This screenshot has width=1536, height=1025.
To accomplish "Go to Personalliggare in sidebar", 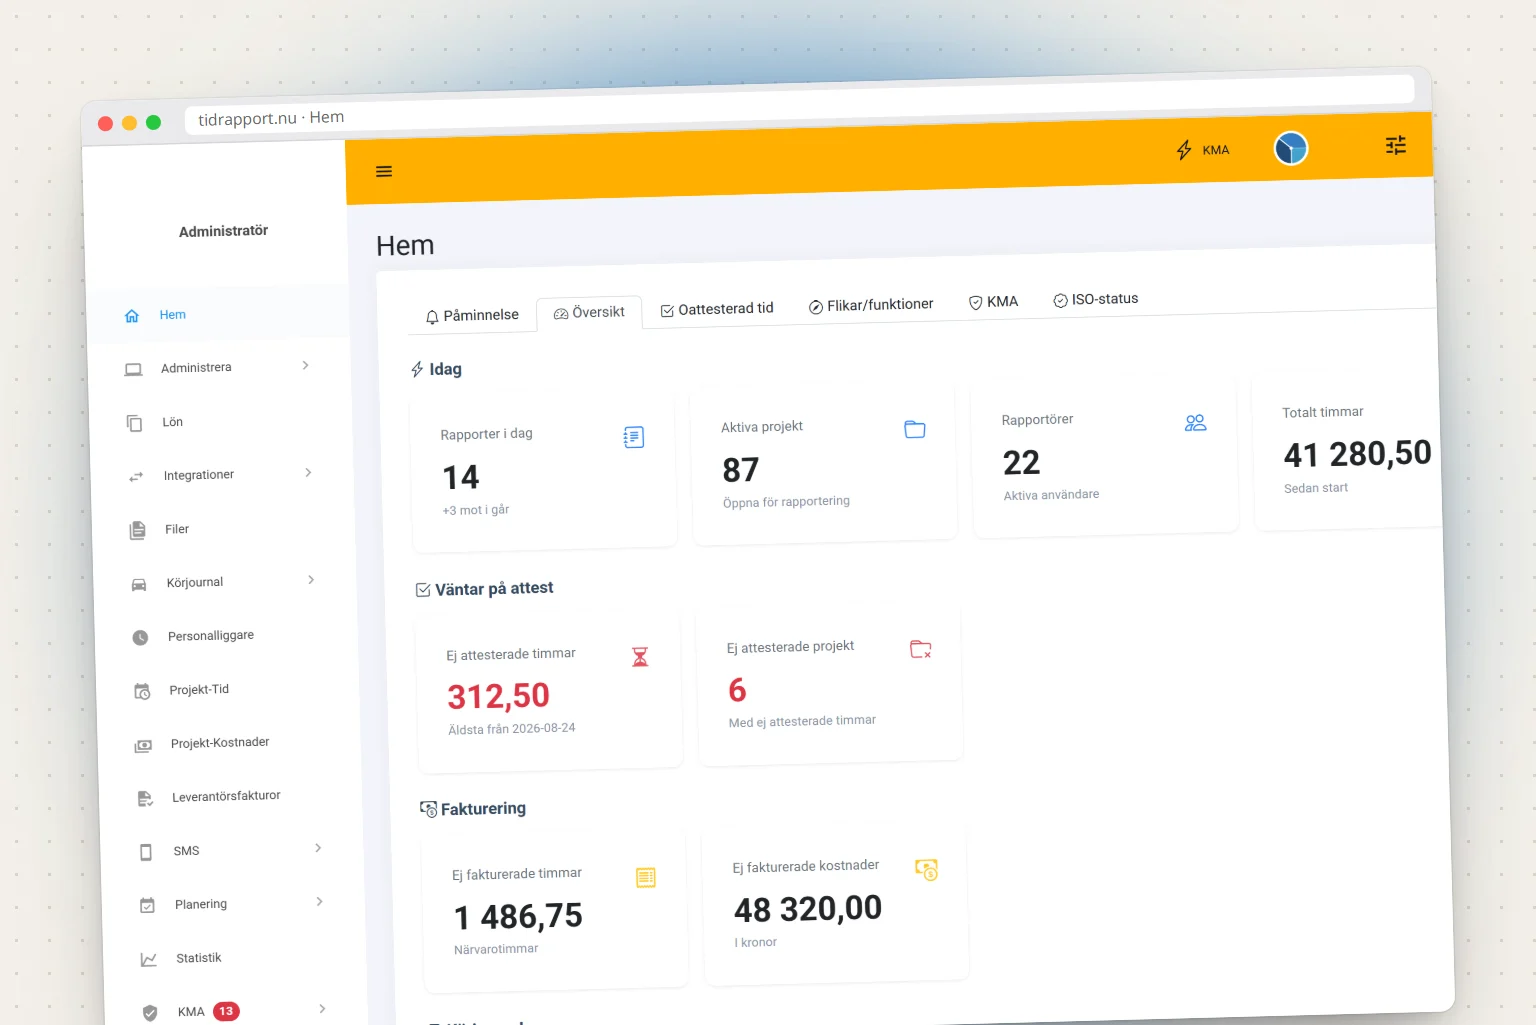I will [227, 635].
